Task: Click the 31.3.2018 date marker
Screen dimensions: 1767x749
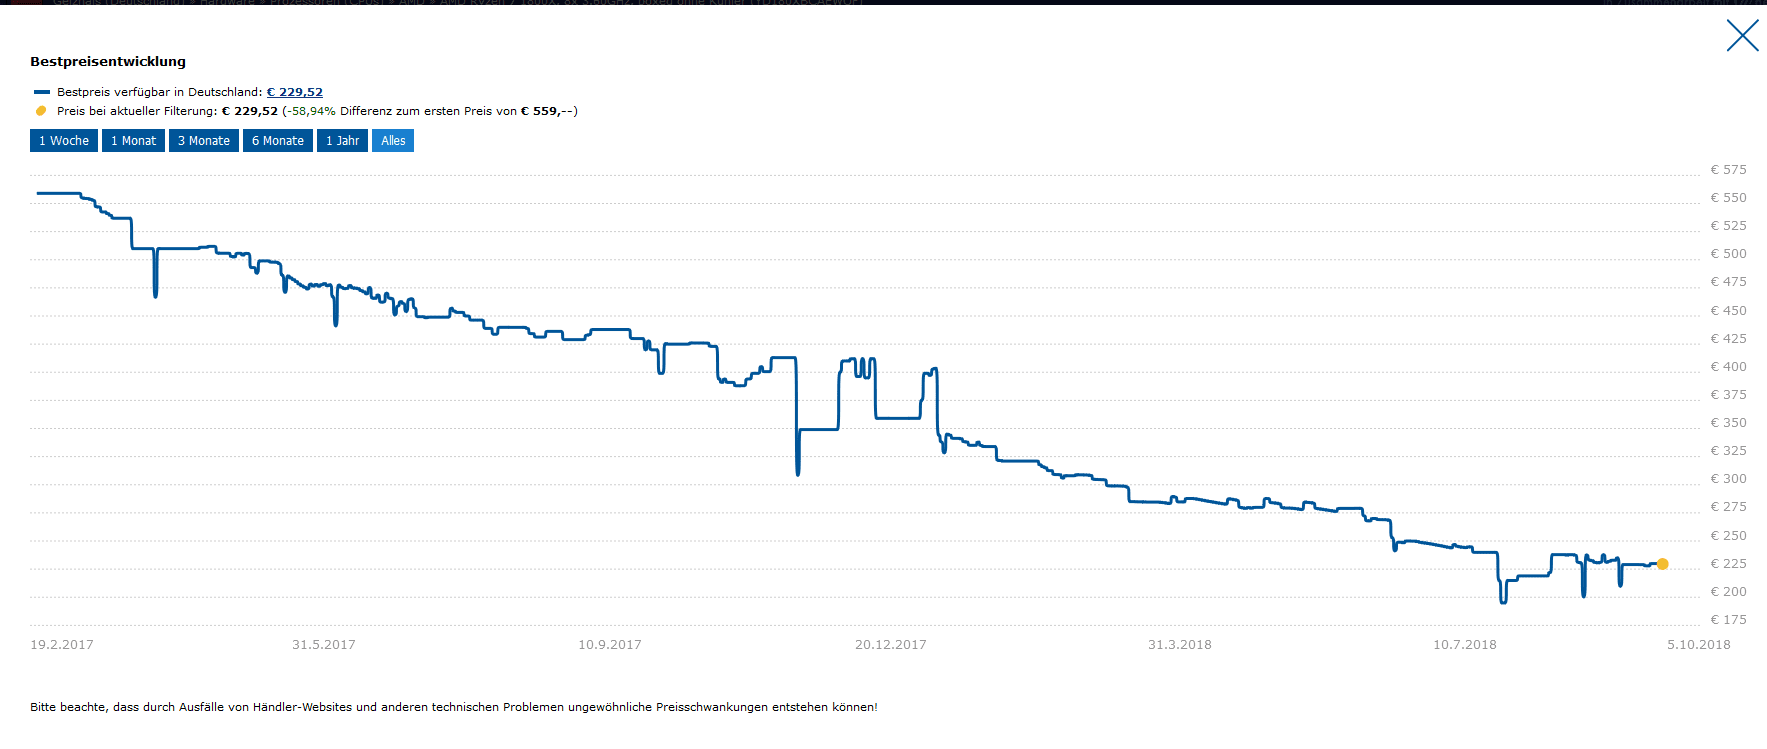Action: pyautogui.click(x=1179, y=645)
